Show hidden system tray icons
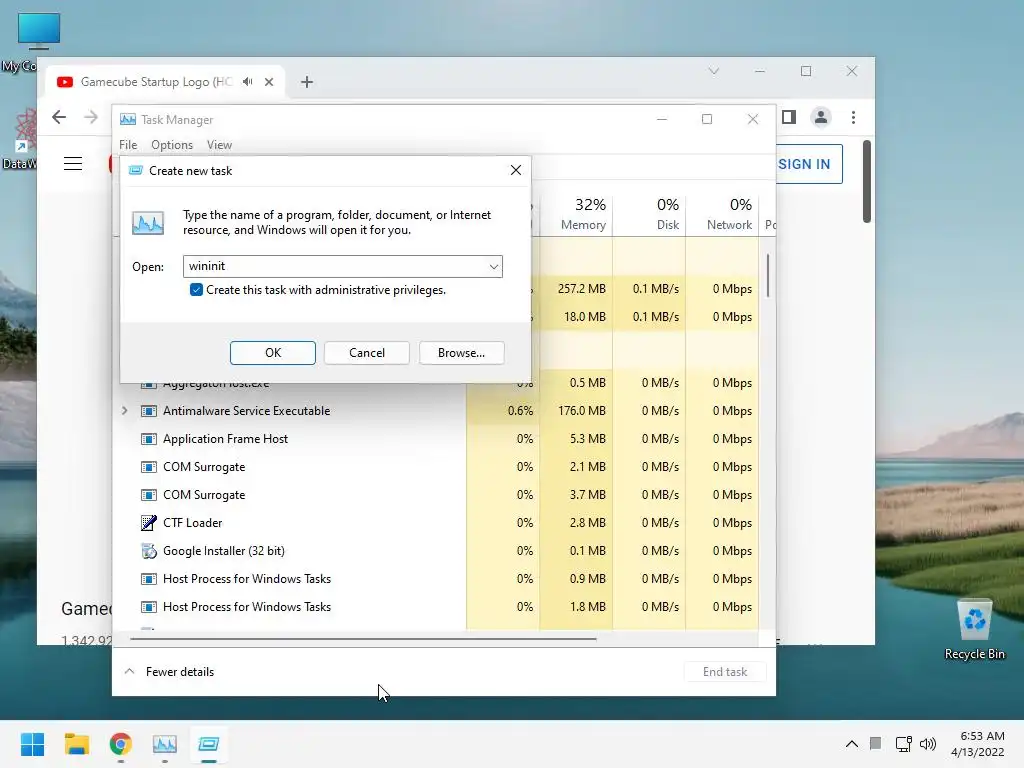 pos(852,744)
